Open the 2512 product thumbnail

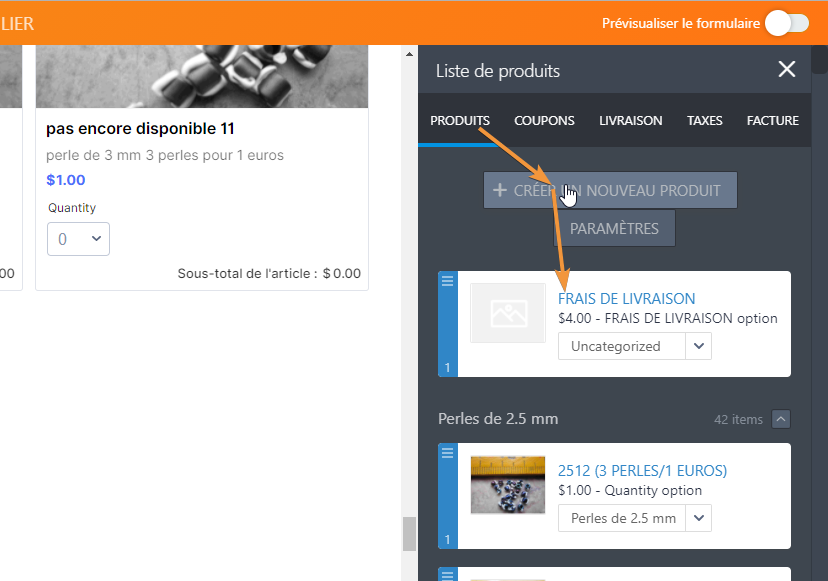pyautogui.click(x=507, y=485)
